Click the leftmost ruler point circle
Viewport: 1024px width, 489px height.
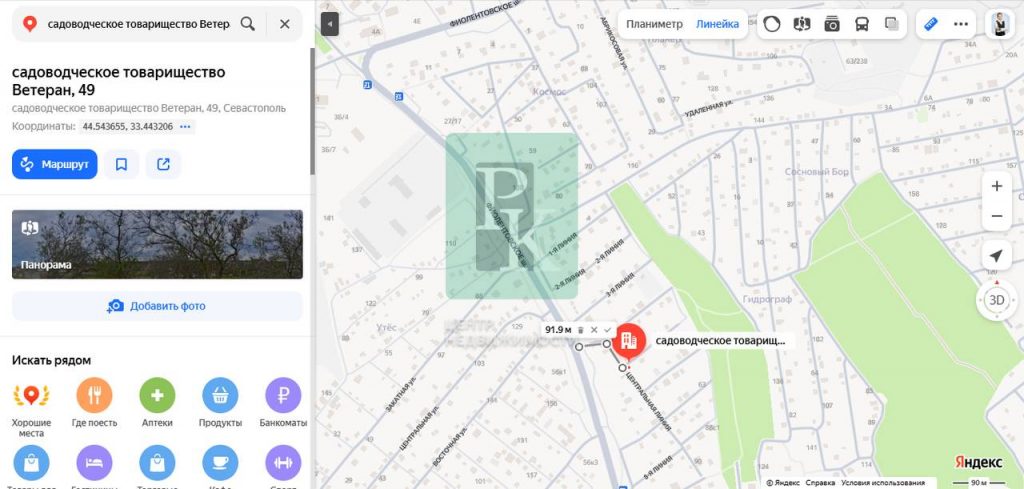tap(579, 347)
